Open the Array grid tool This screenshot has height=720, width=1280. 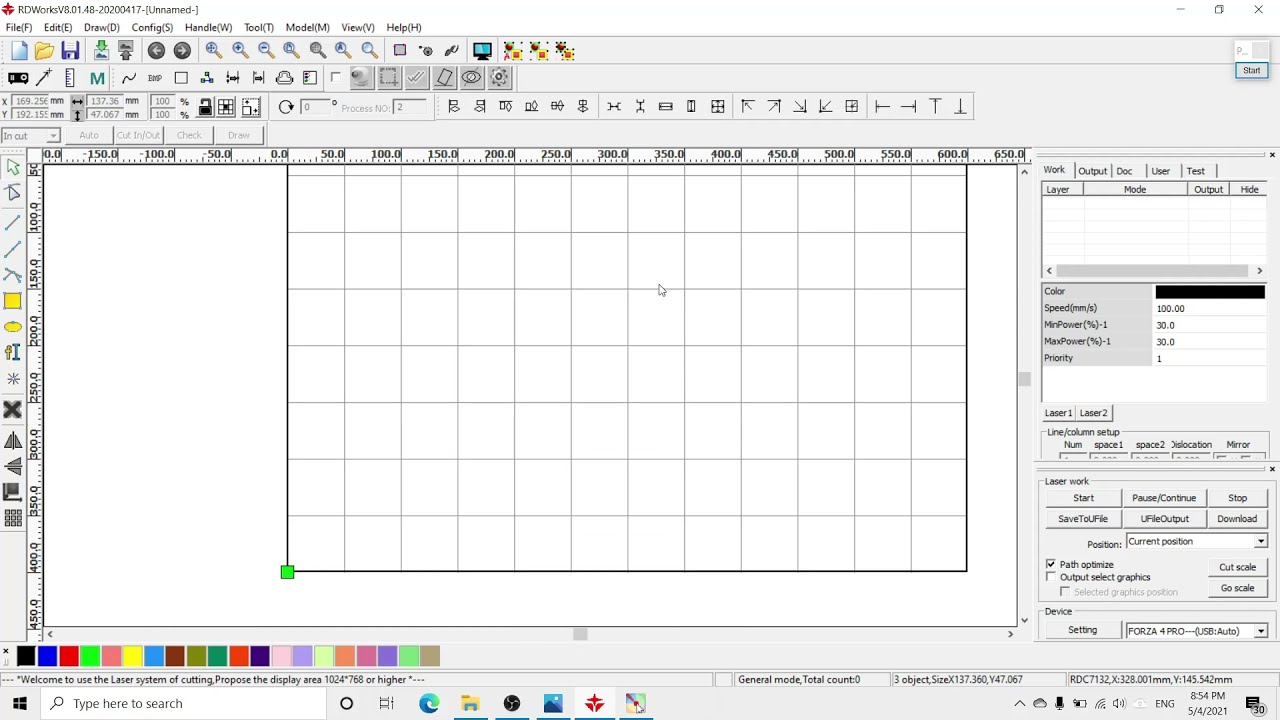(13, 518)
